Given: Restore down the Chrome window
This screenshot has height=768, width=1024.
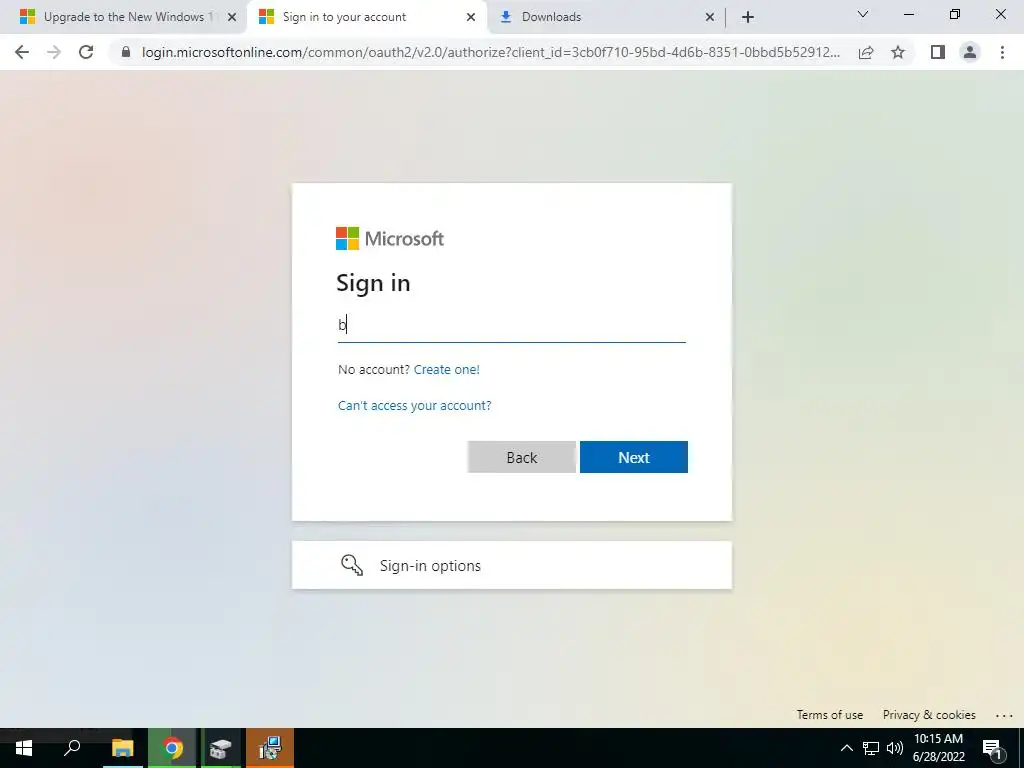Looking at the screenshot, I should pyautogui.click(x=955, y=14).
